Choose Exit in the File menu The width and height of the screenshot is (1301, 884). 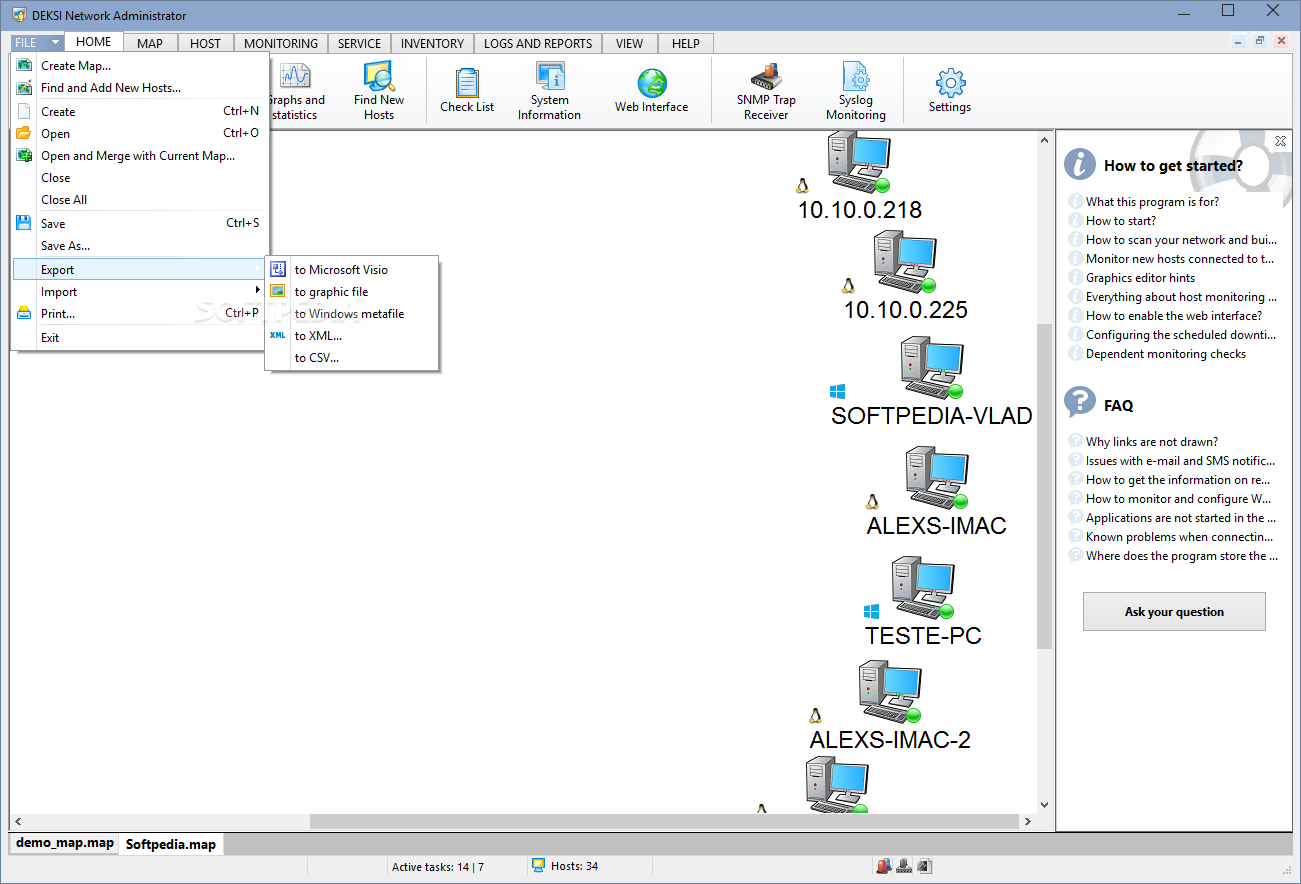pyautogui.click(x=139, y=338)
